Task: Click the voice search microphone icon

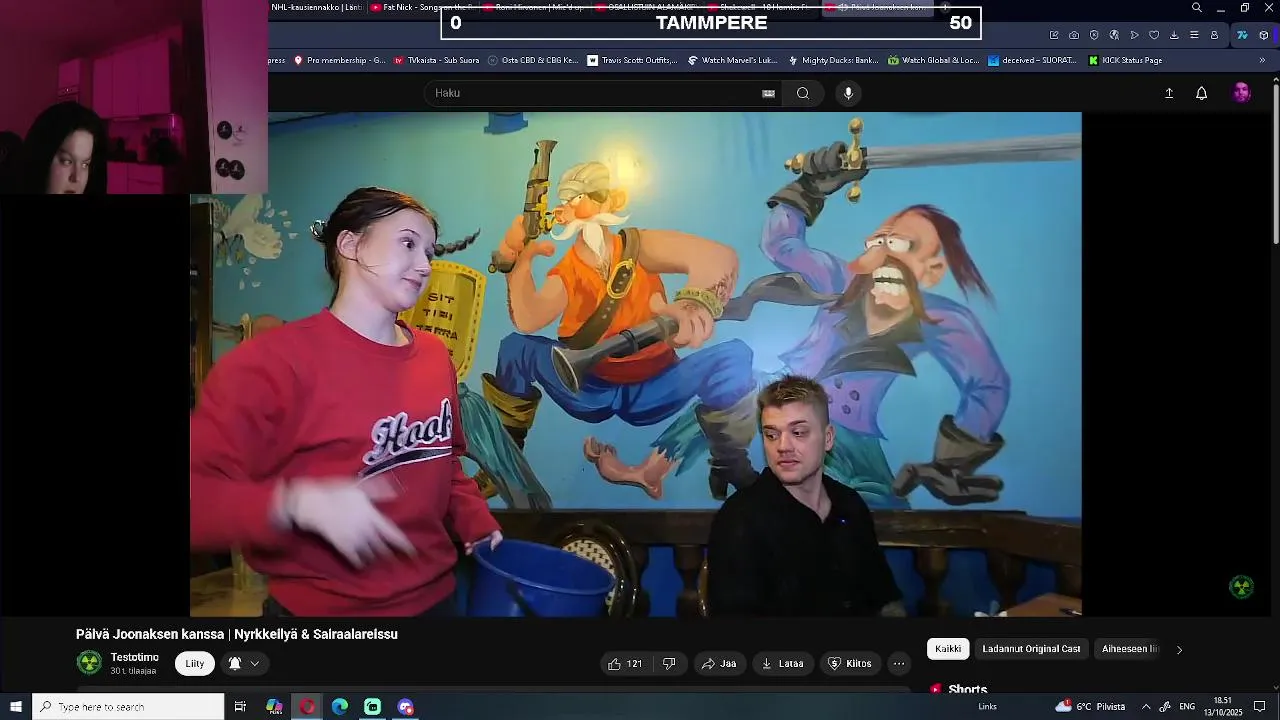Action: coord(848,93)
